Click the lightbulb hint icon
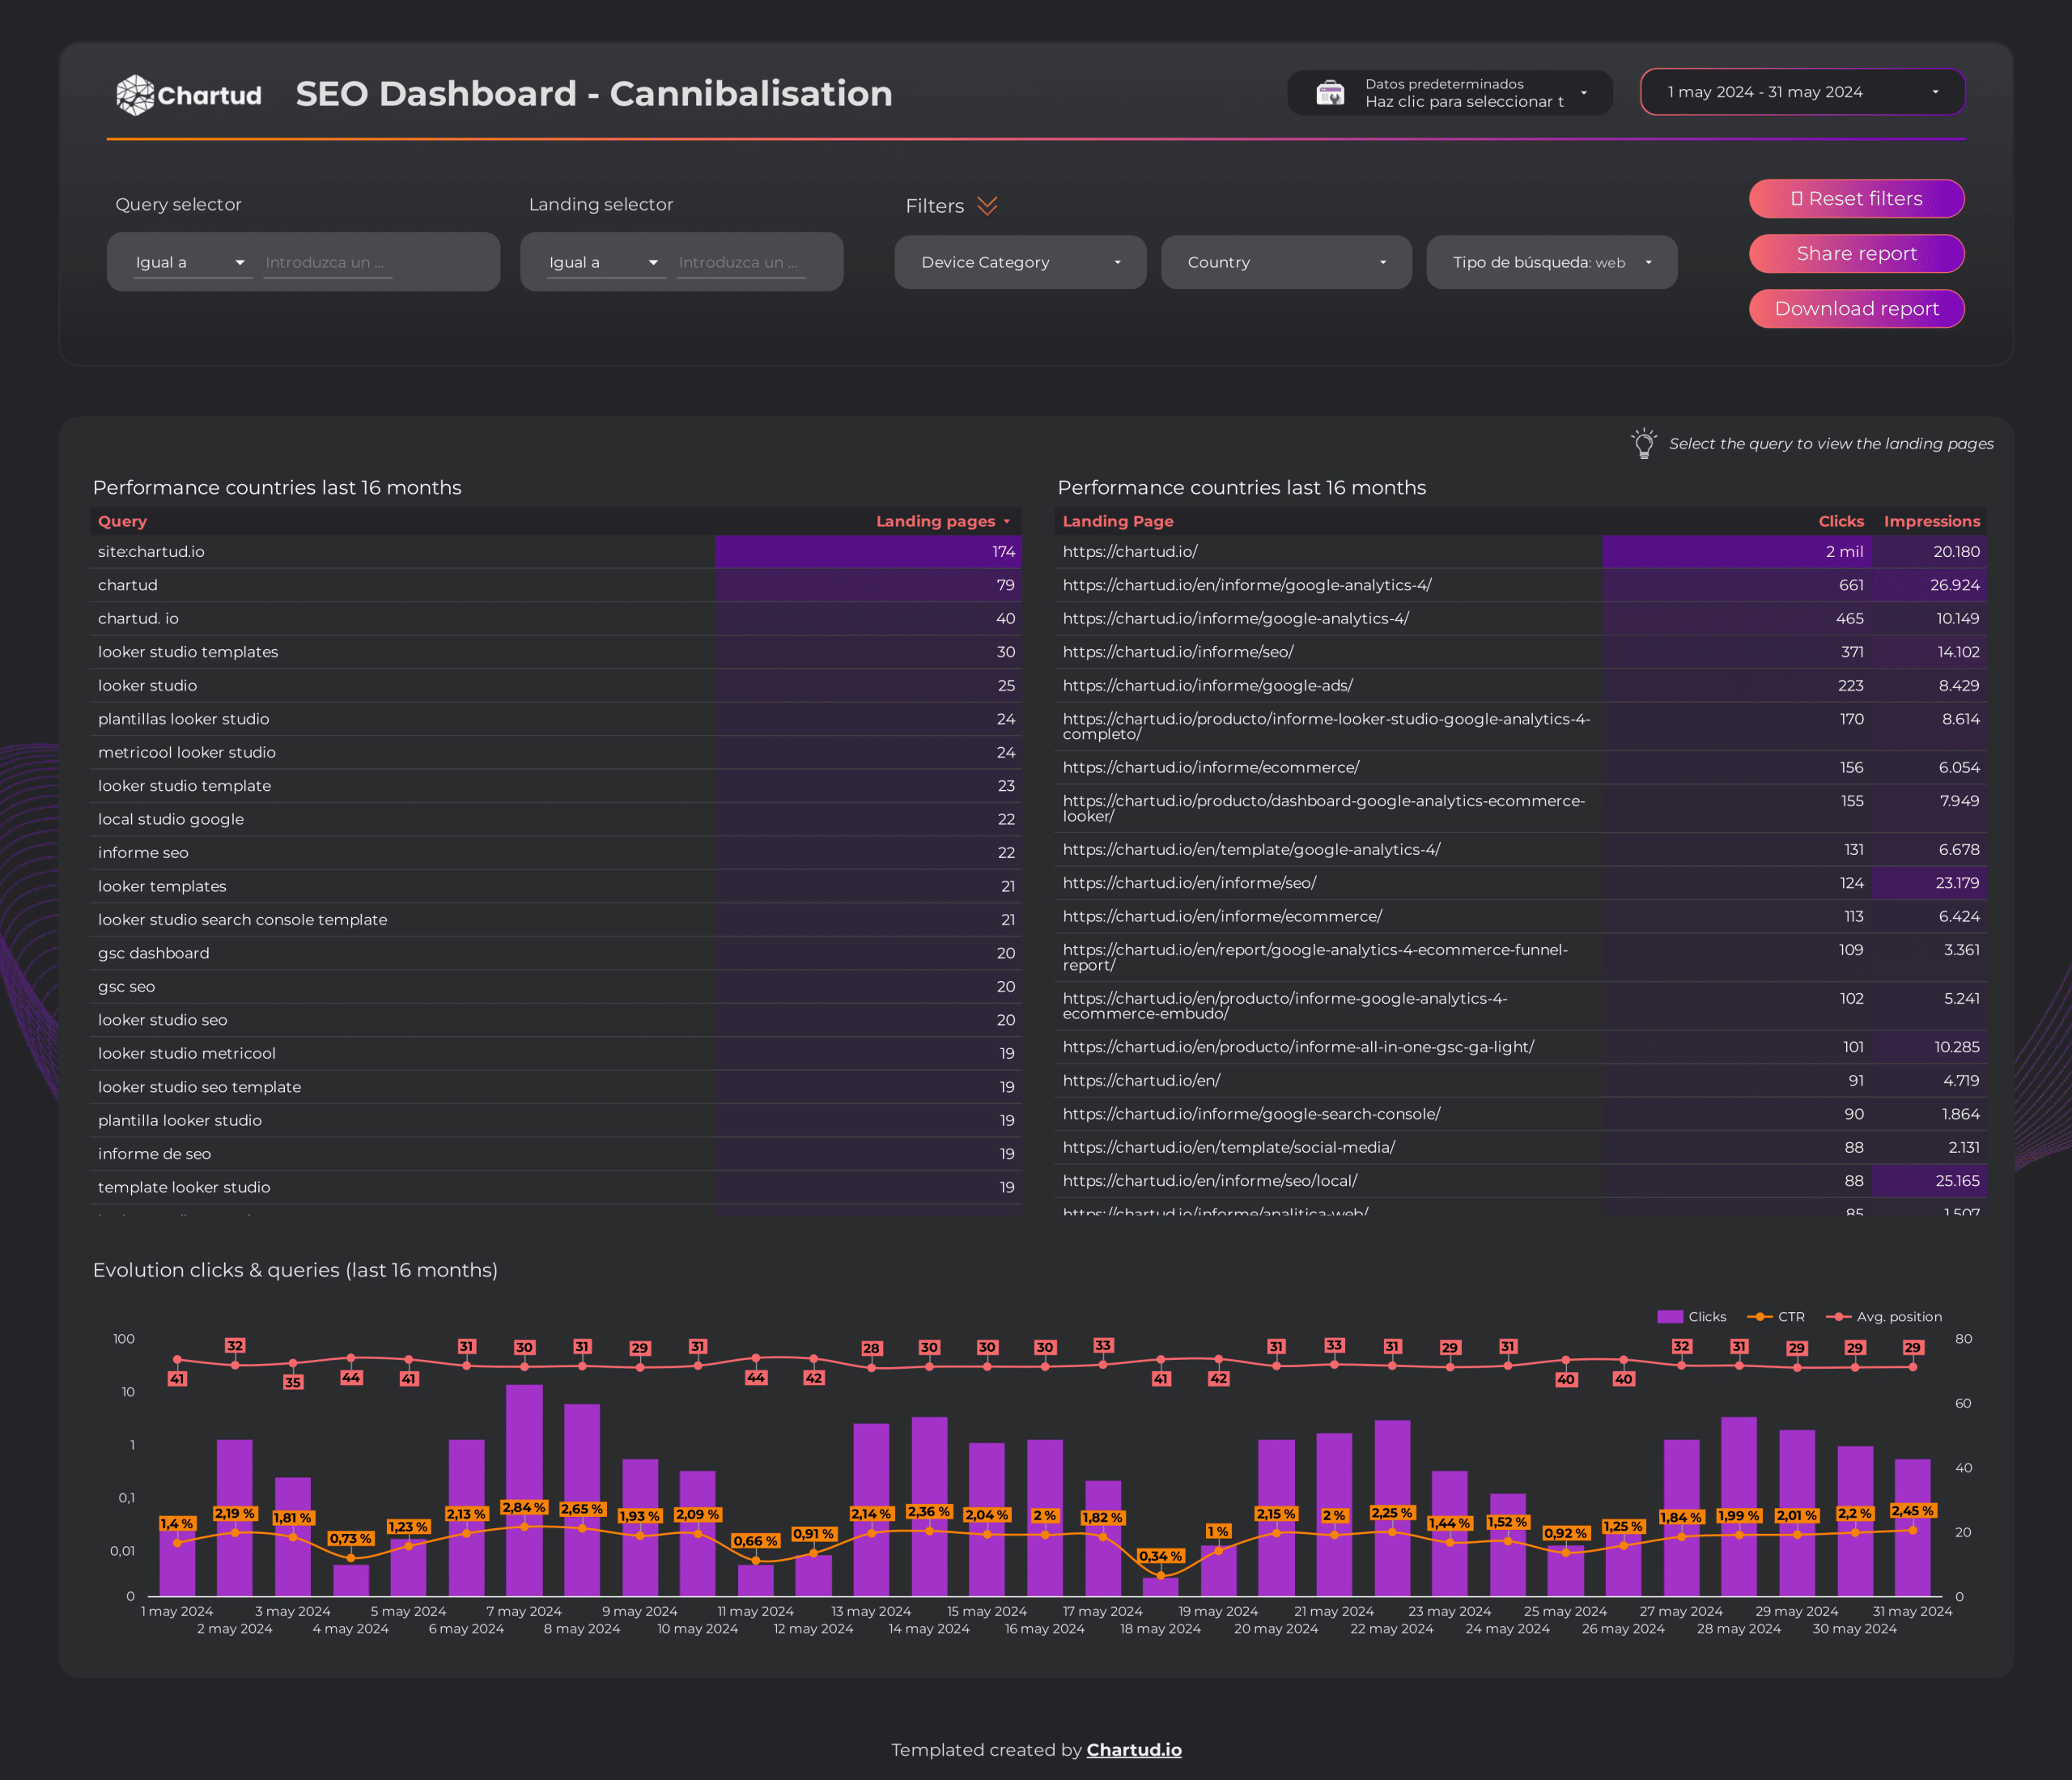Viewport: 2072px width, 1780px height. [1643, 444]
